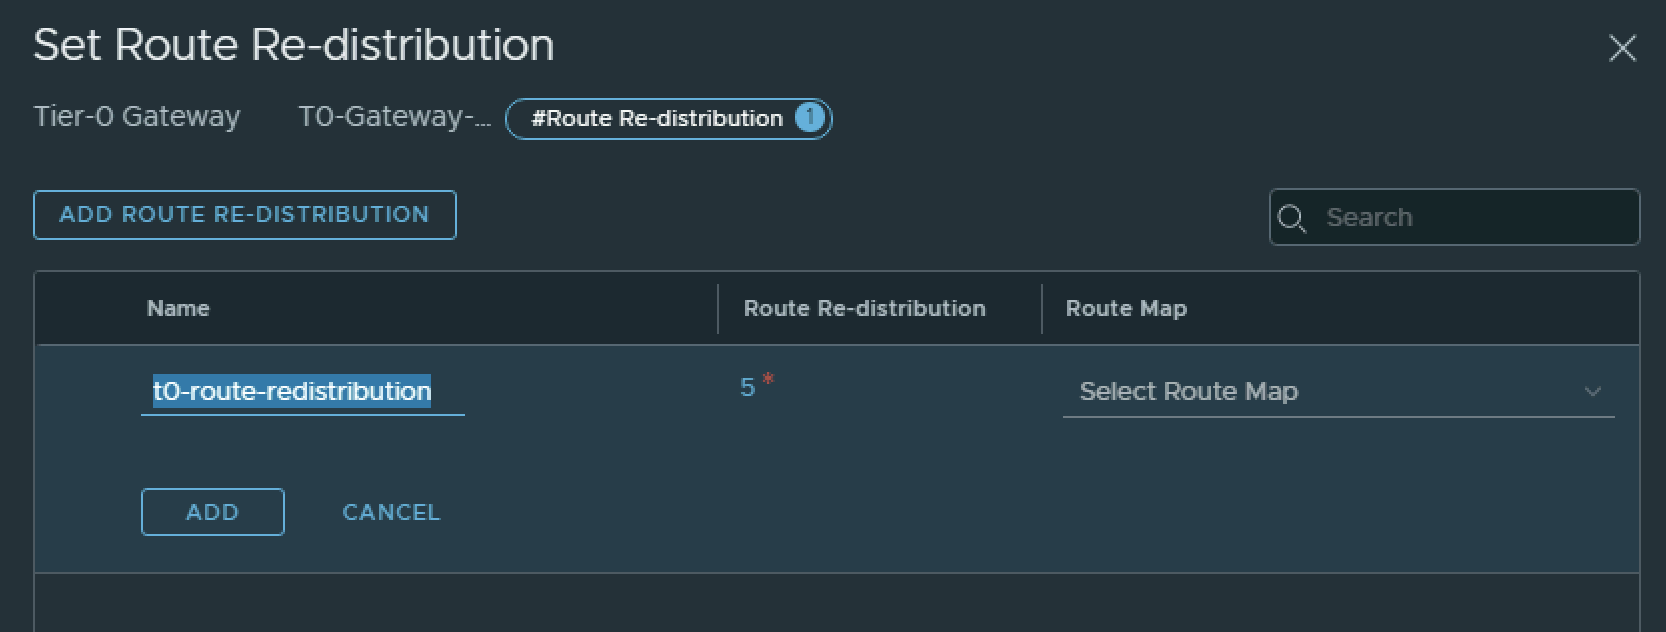1666x632 pixels.
Task: Click the Tier-0 Gateway label
Action: [x=137, y=117]
